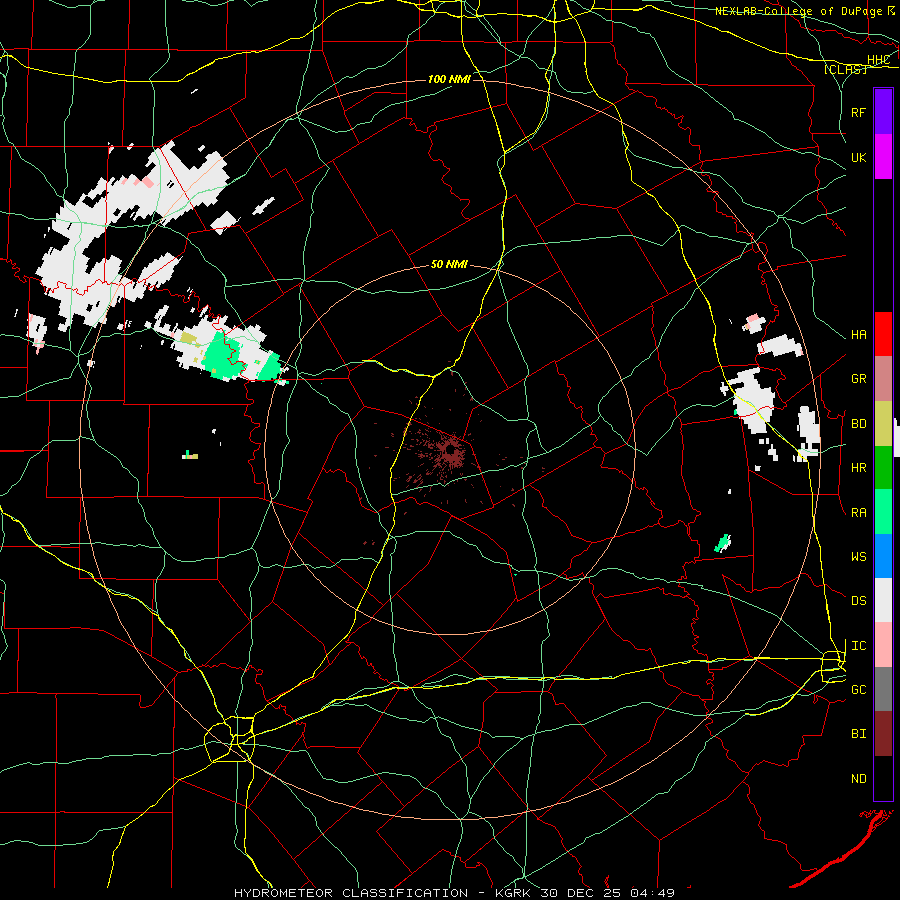Click the DS legend label
The width and height of the screenshot is (900, 900).
tap(858, 601)
